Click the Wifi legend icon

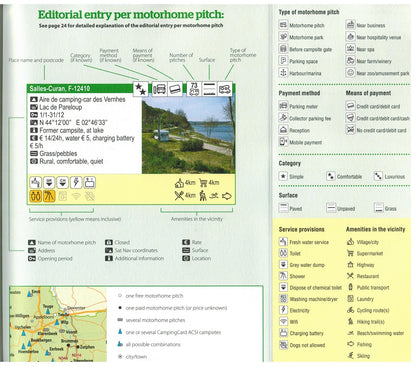tap(283, 321)
